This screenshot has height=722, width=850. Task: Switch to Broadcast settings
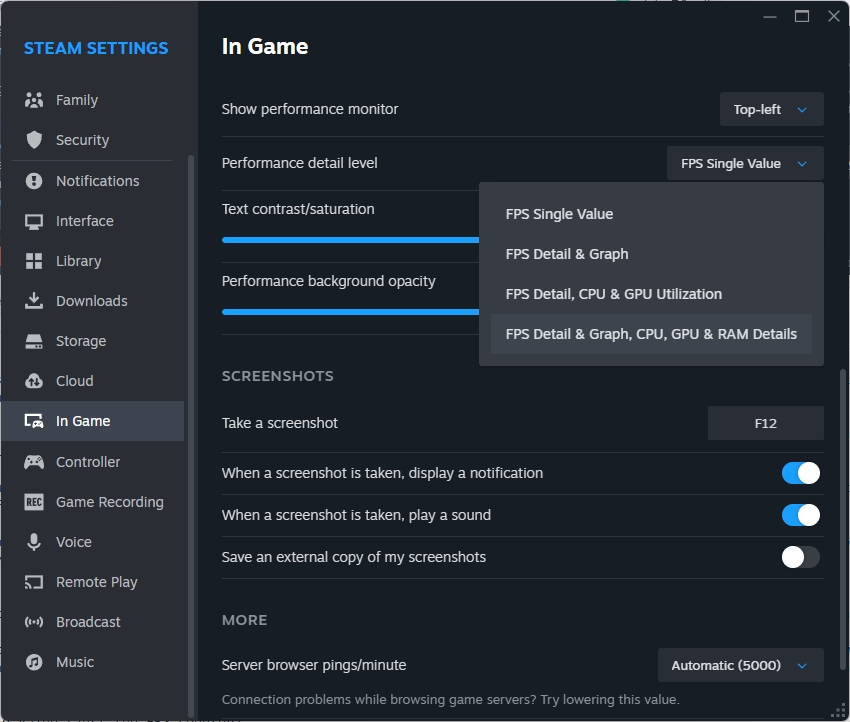click(x=92, y=622)
